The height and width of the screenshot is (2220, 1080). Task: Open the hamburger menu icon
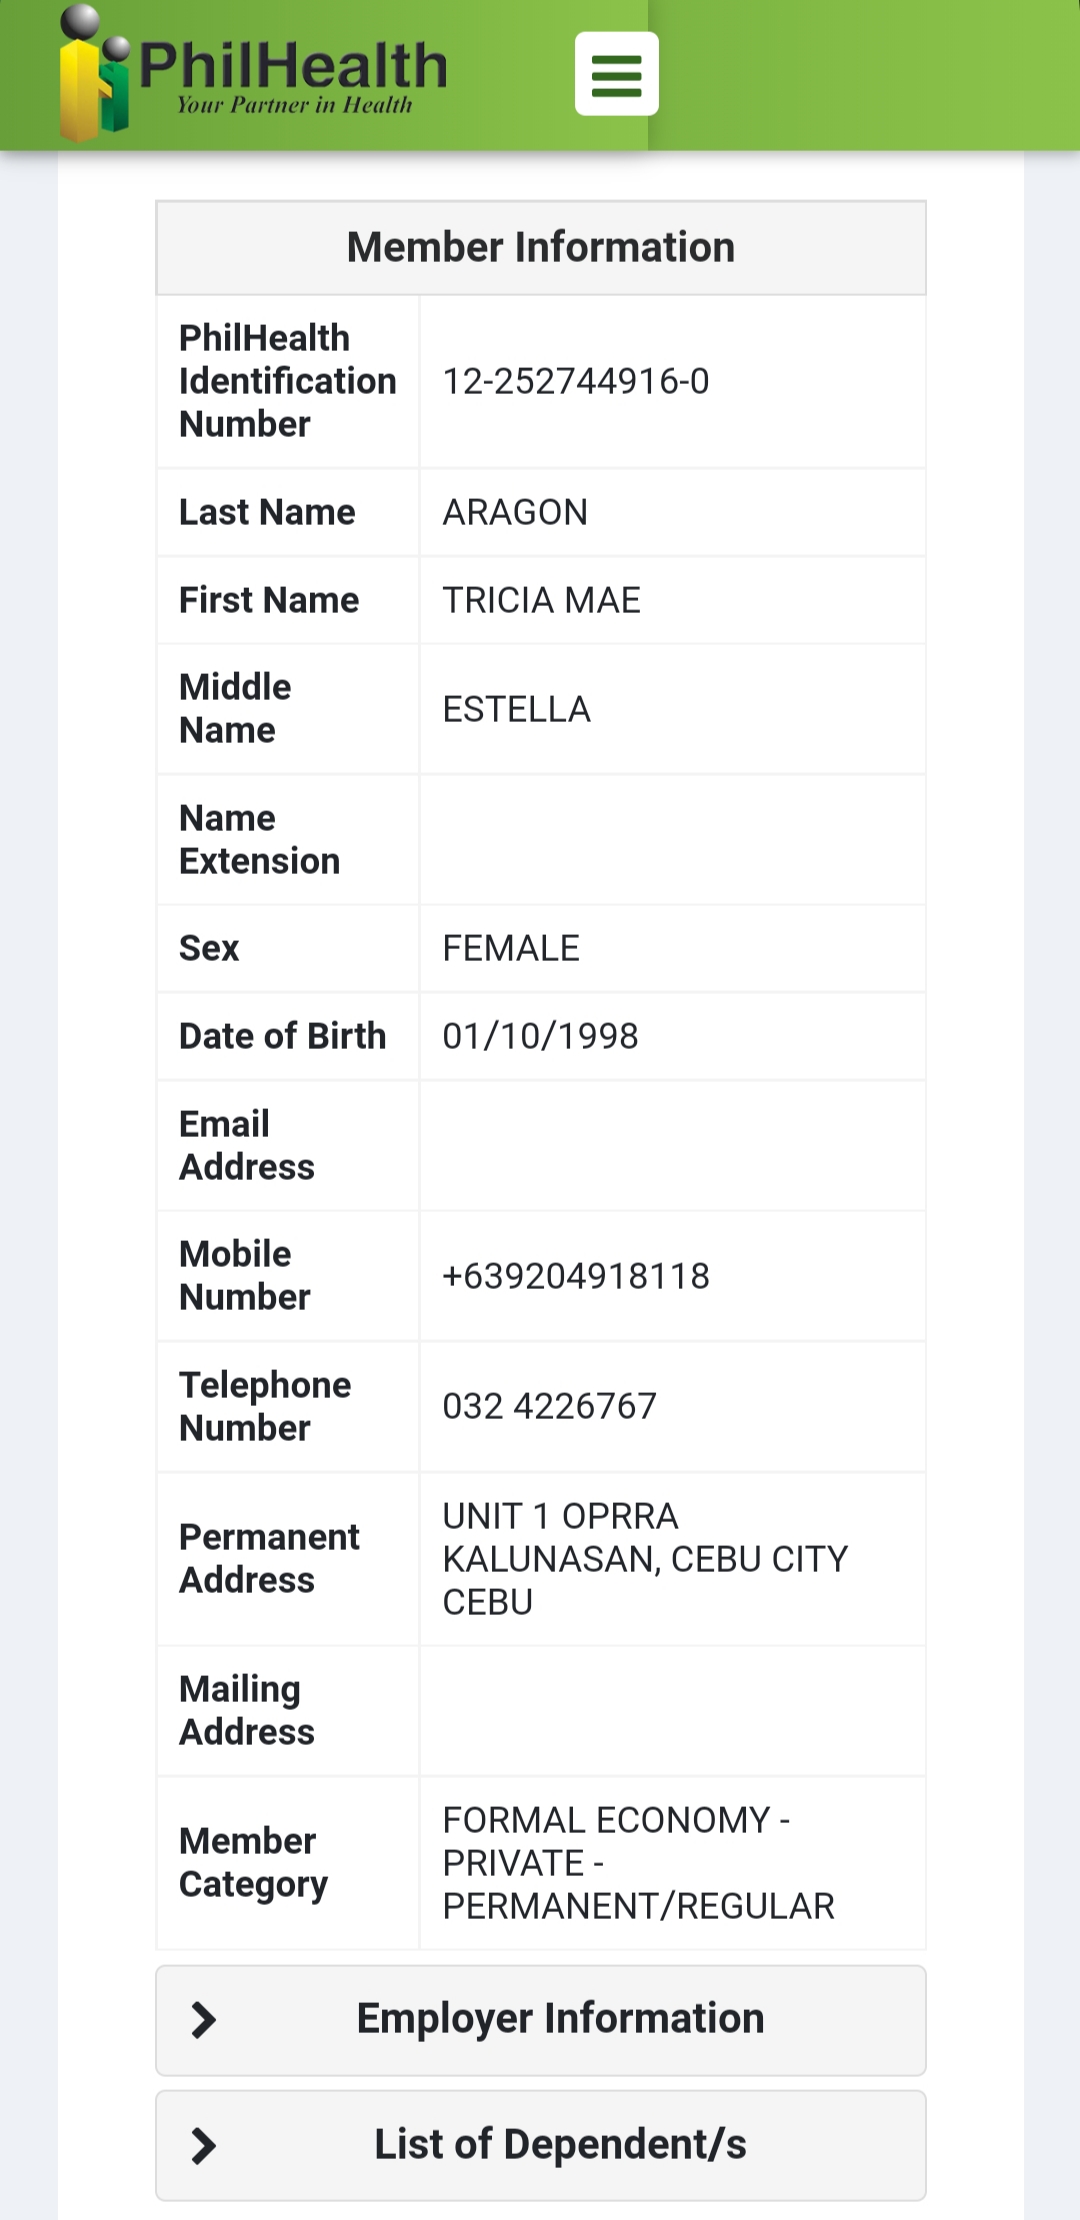point(616,74)
